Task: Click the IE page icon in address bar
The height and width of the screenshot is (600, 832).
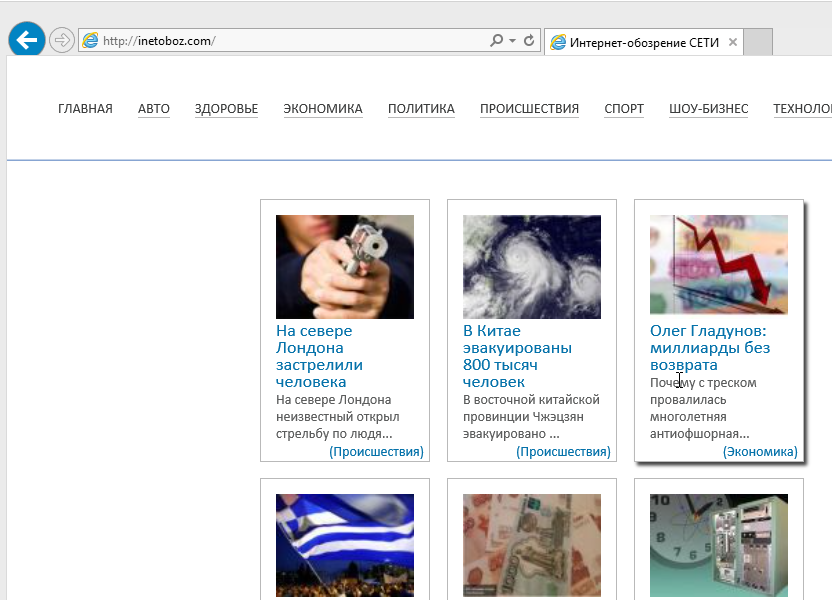Action: click(91, 40)
